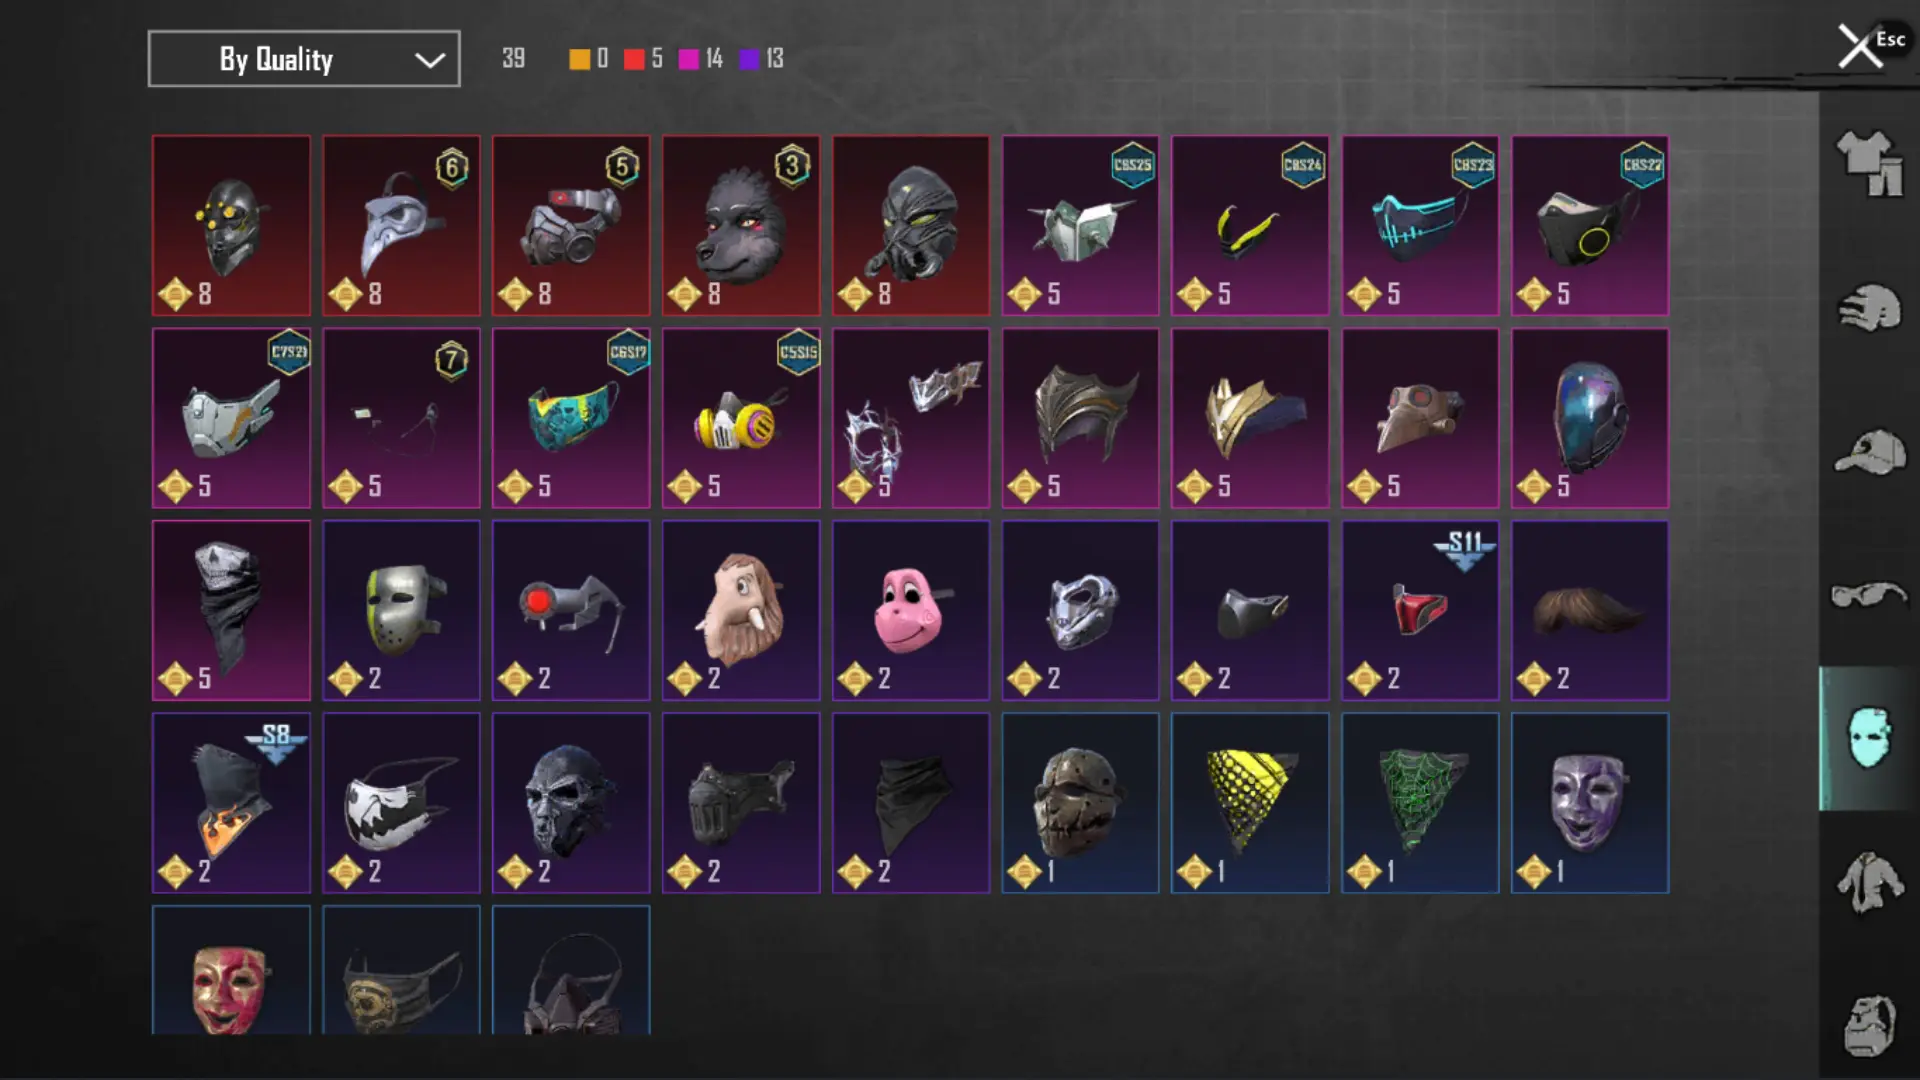Select the S11 red mask item
Image resolution: width=1920 pixels, height=1080 pixels.
coord(1420,610)
